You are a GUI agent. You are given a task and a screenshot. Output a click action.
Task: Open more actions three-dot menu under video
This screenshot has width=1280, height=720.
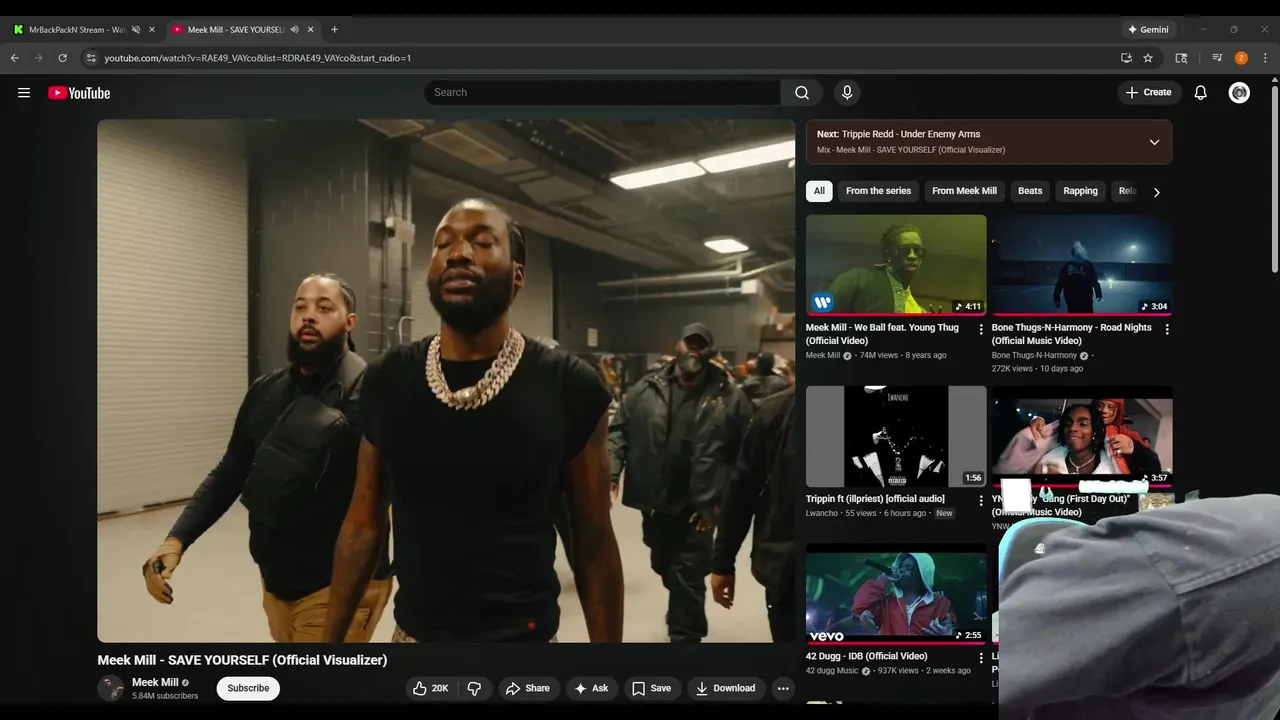[783, 688]
